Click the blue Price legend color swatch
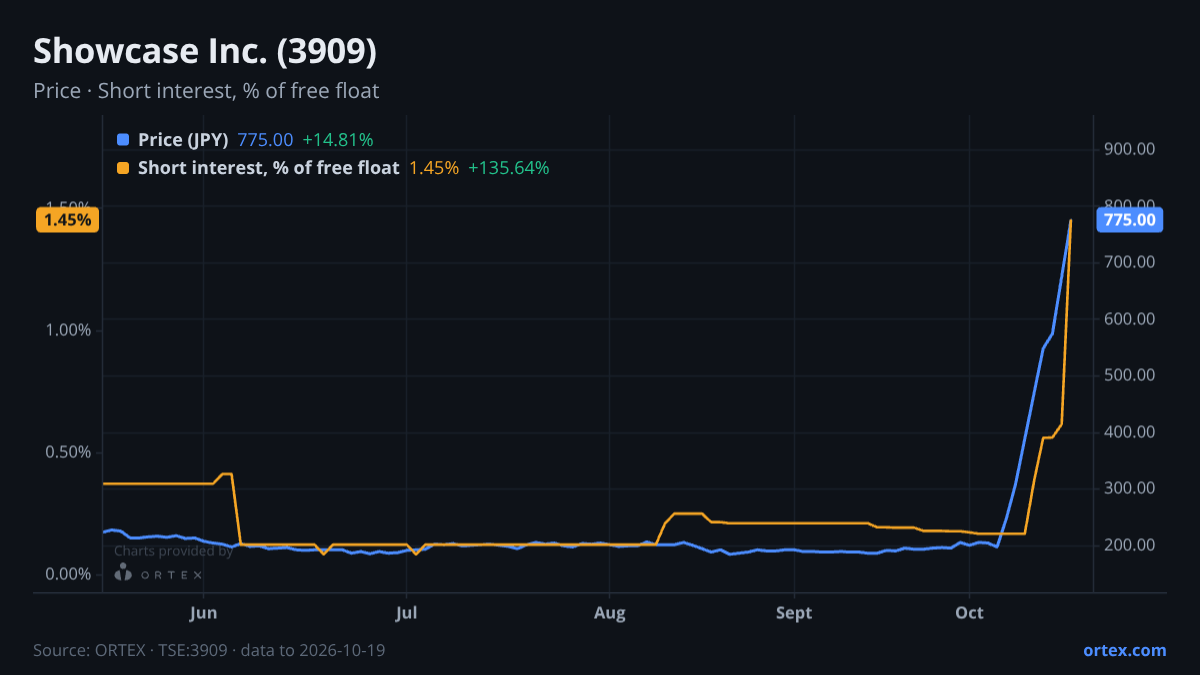The height and width of the screenshot is (675, 1200). (123, 140)
